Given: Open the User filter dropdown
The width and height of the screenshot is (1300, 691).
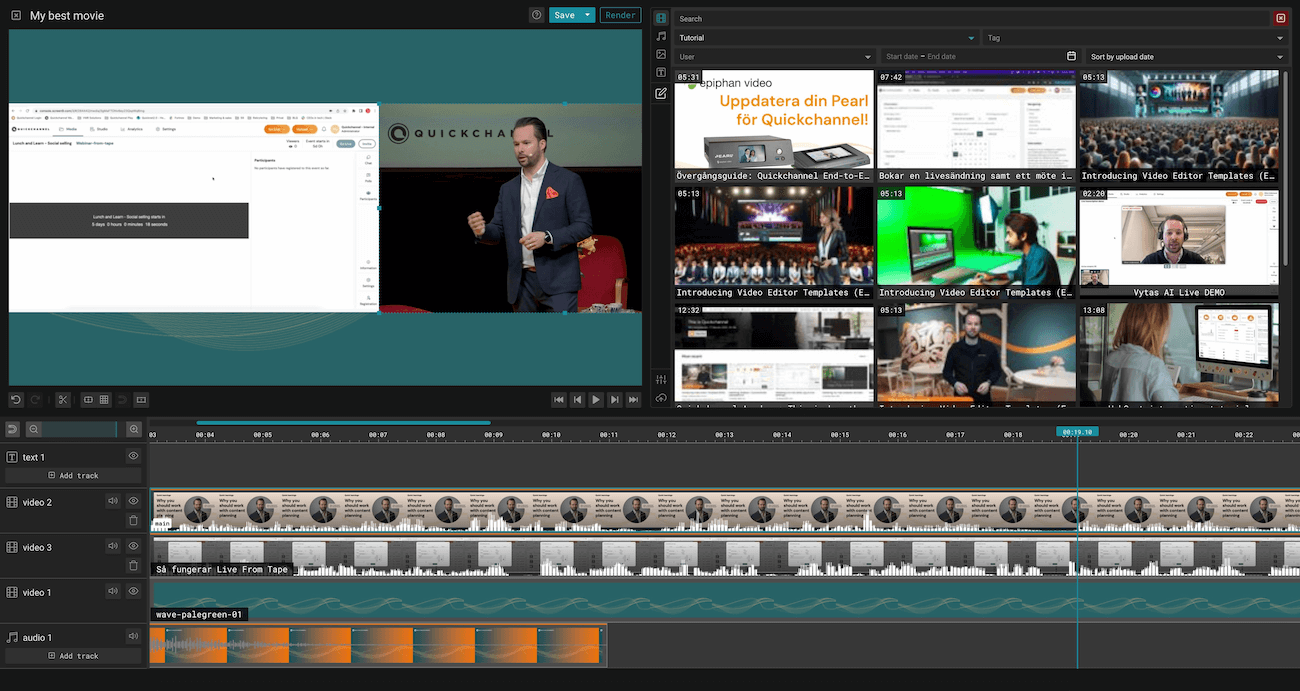Looking at the screenshot, I should tap(775, 57).
